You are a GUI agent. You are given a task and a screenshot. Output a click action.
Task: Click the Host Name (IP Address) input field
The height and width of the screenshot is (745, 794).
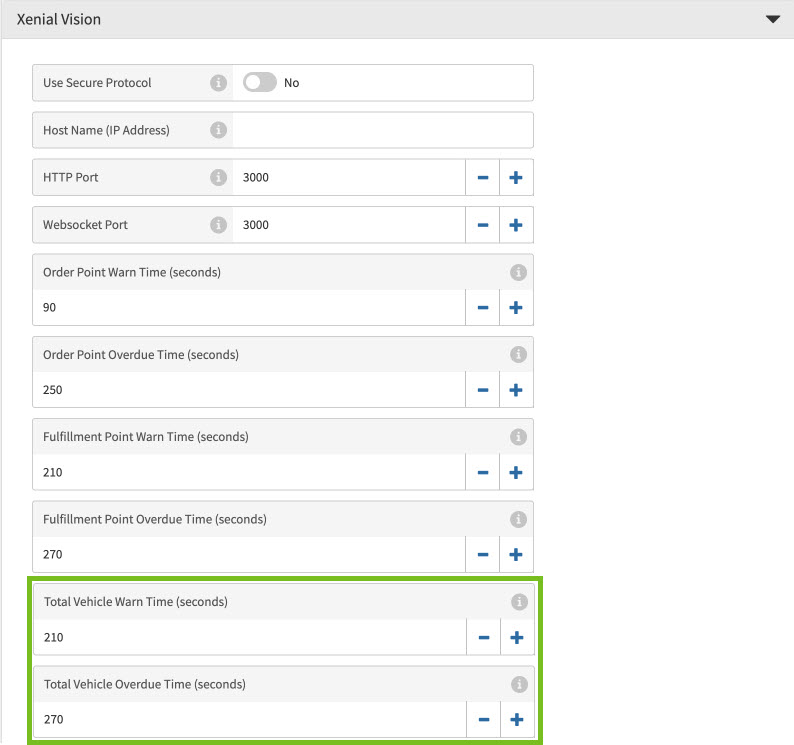click(382, 130)
